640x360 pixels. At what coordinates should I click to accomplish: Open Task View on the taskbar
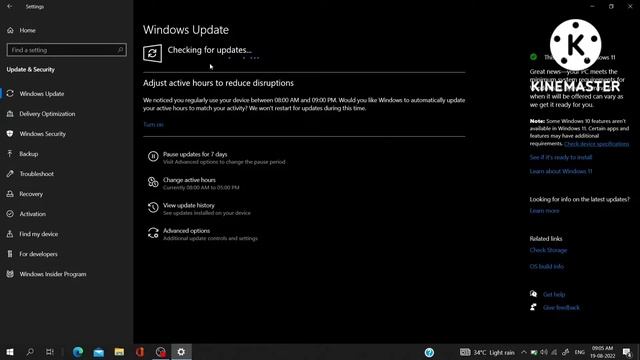[50, 352]
